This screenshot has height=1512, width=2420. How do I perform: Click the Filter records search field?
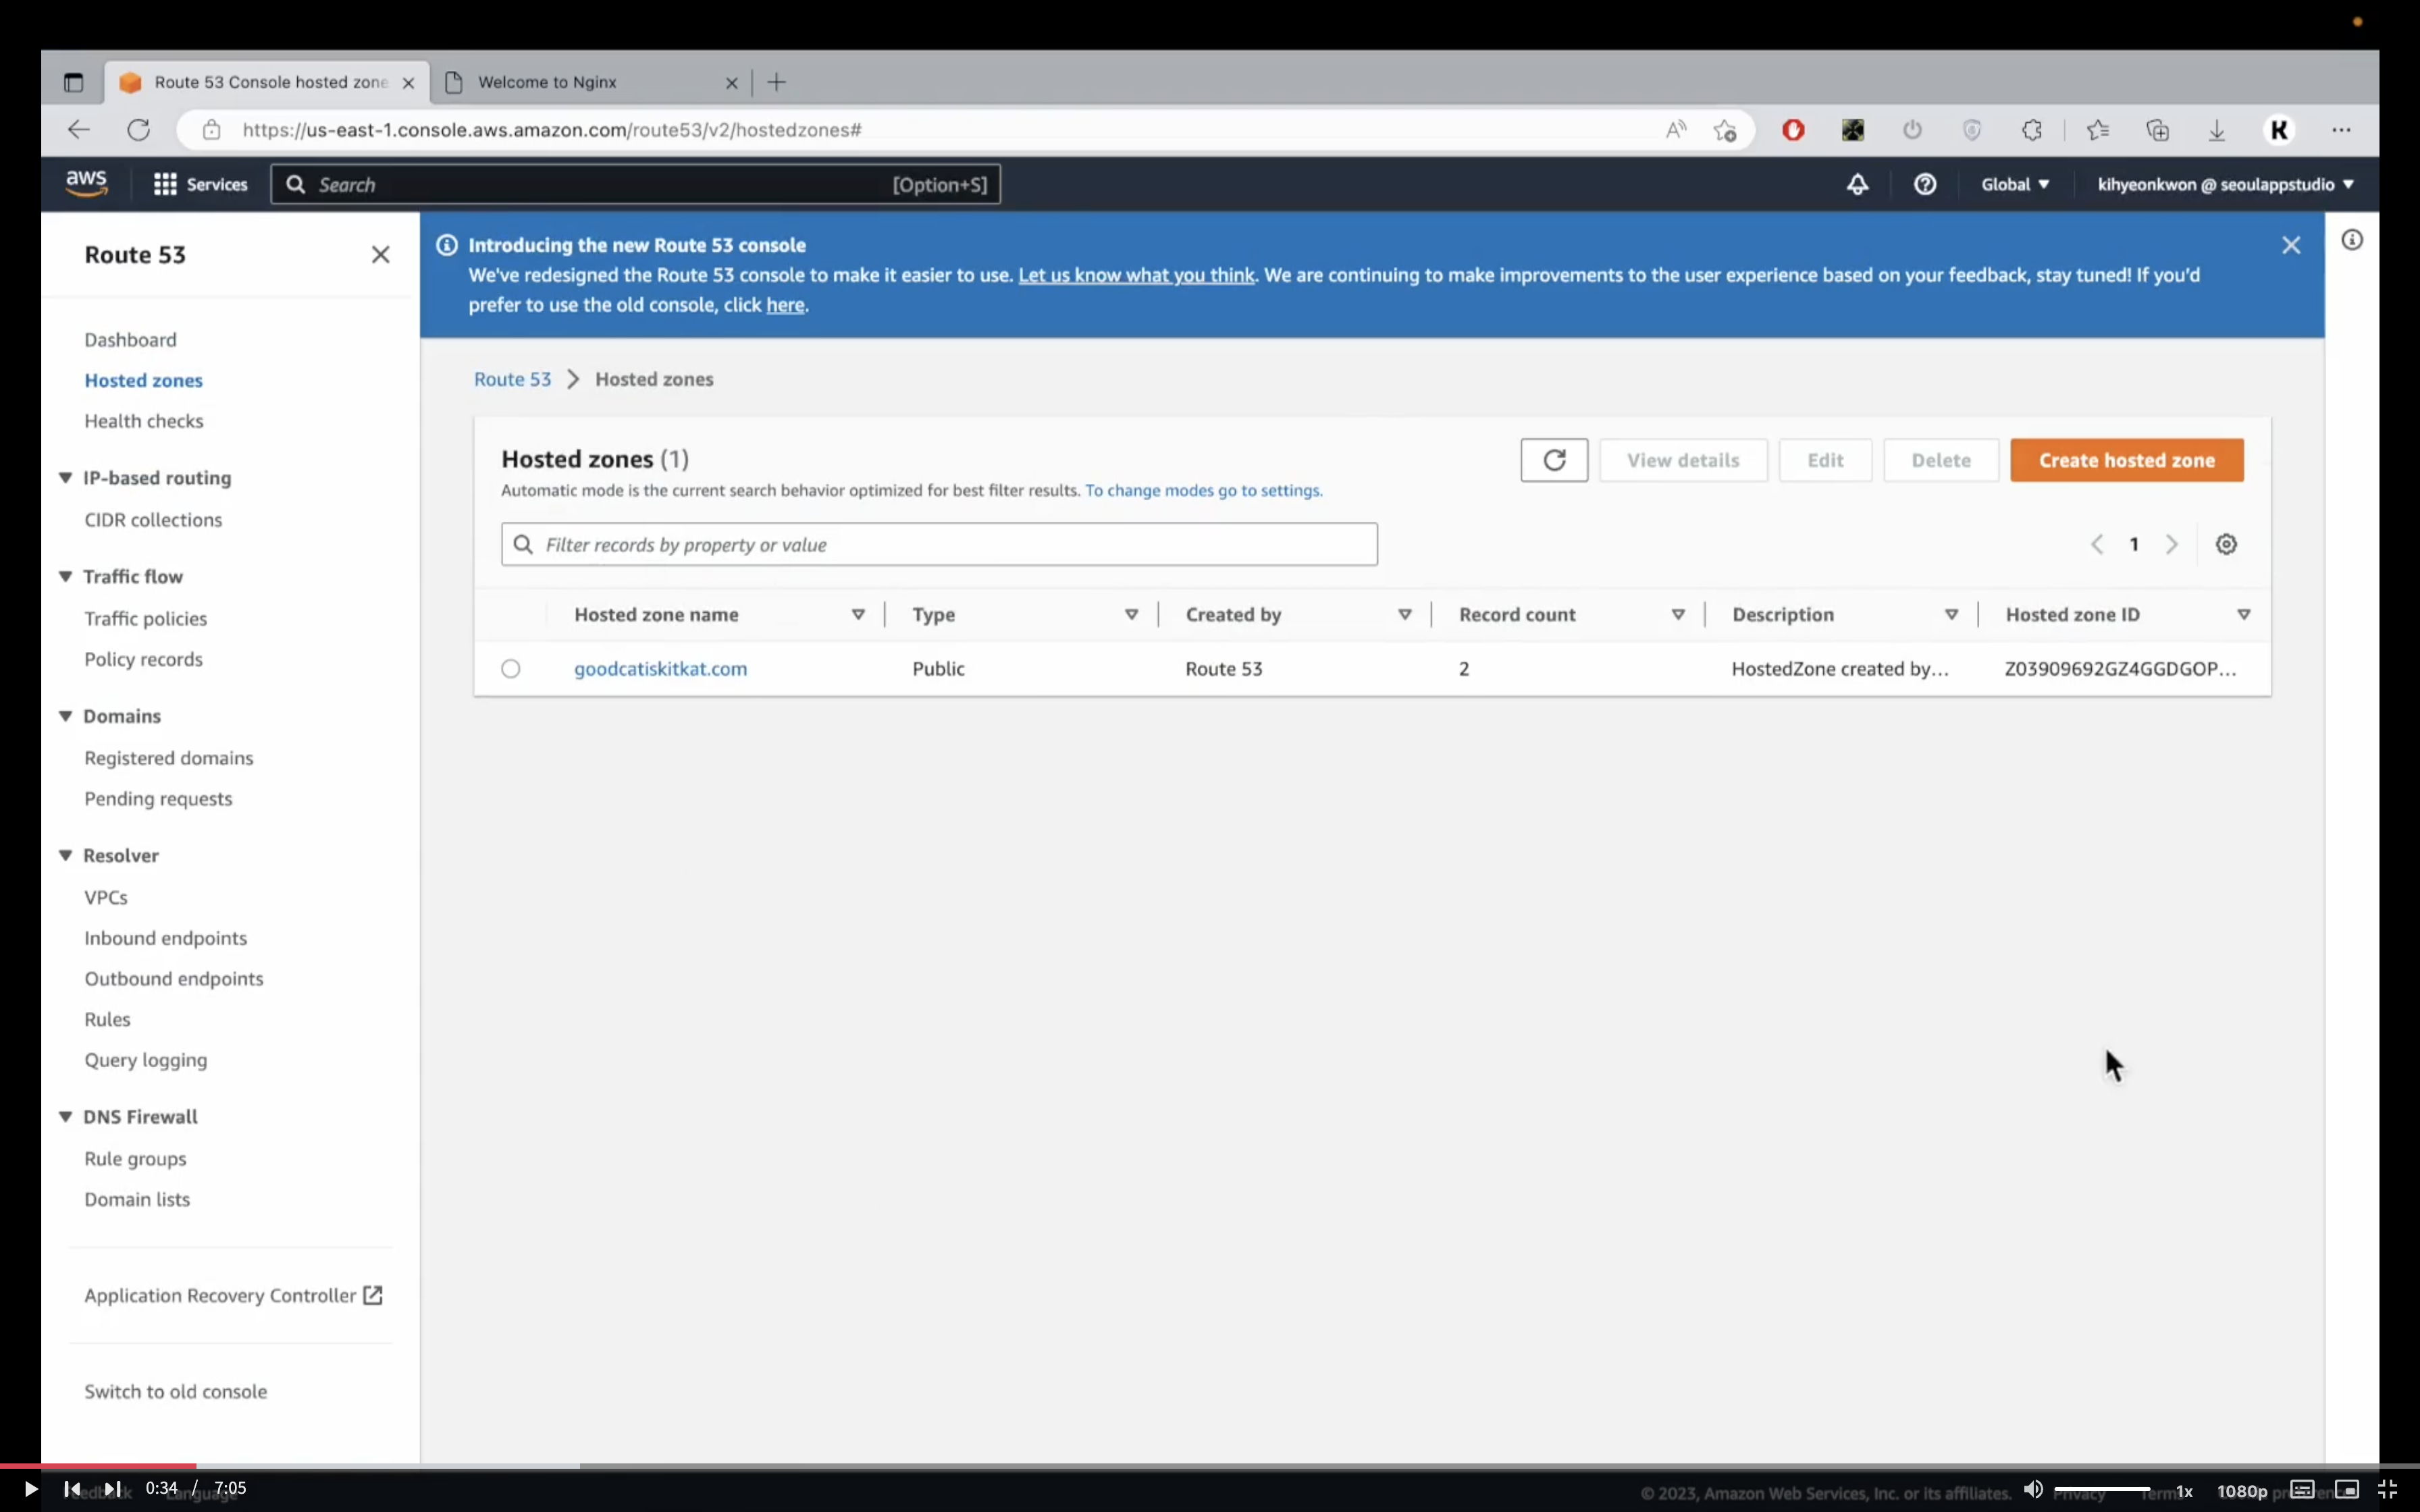pyautogui.click(x=940, y=545)
